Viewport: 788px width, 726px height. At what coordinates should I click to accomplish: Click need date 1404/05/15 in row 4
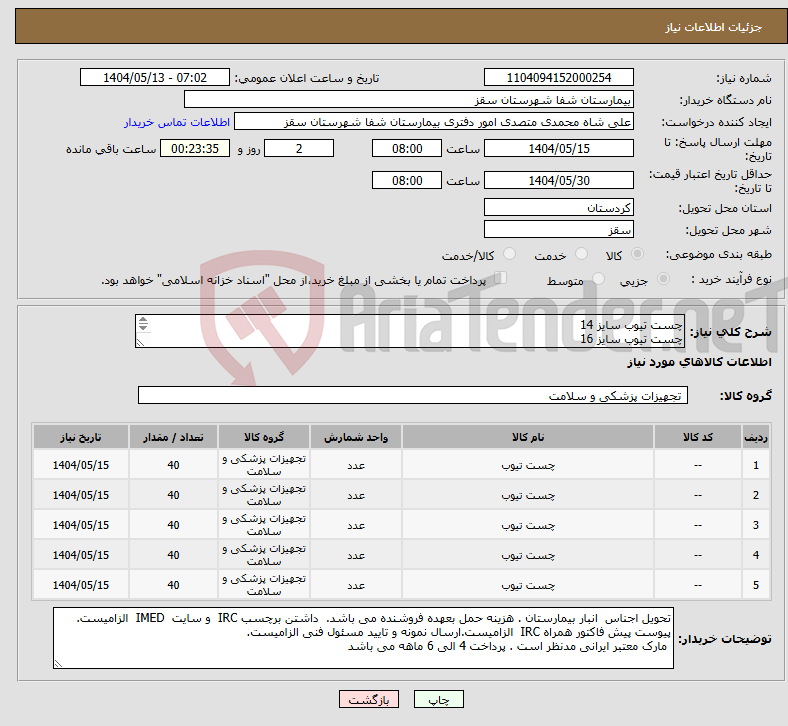[x=81, y=555]
